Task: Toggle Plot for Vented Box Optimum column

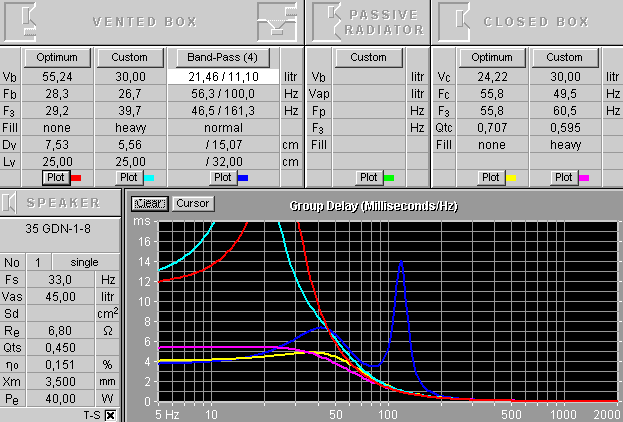Action: click(55, 177)
